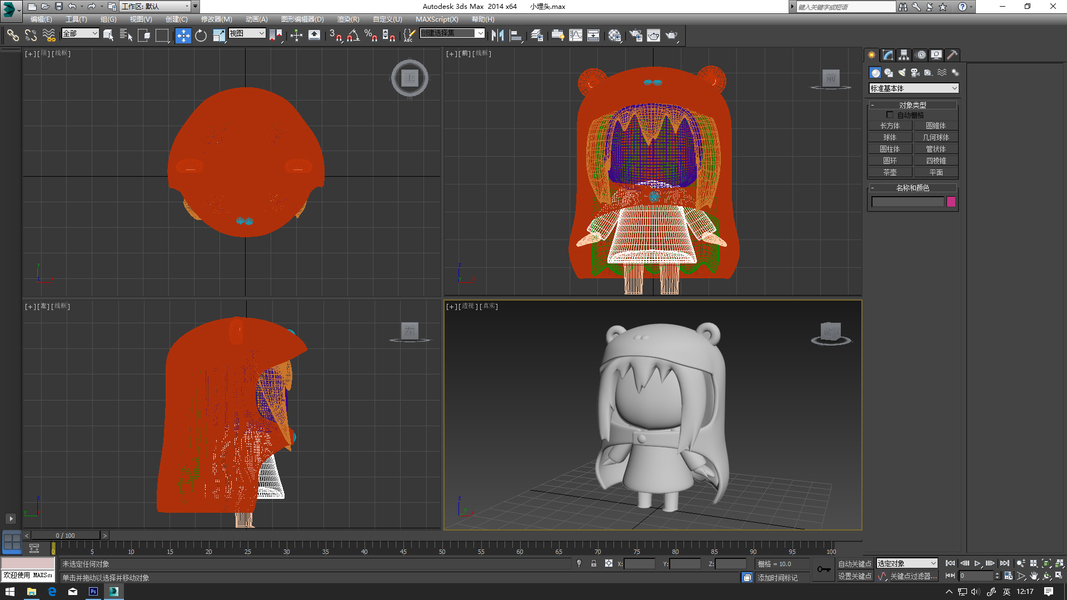Enable the 自动栅格 checkbox
The image size is (1067, 600).
(x=890, y=115)
